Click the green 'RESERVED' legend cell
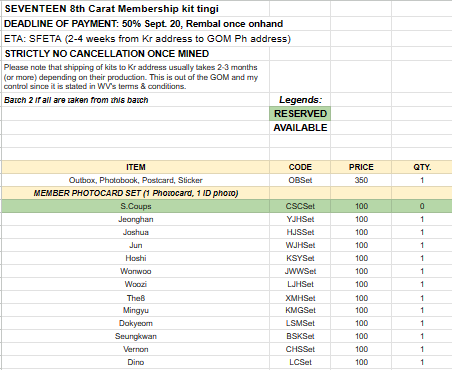 point(300,114)
